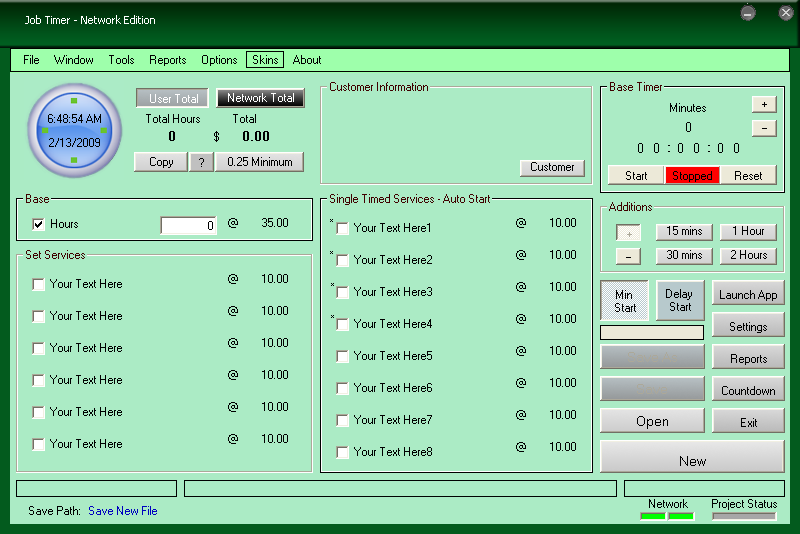Uncheck the Base Hours checkbox
800x534 pixels.
38,224
